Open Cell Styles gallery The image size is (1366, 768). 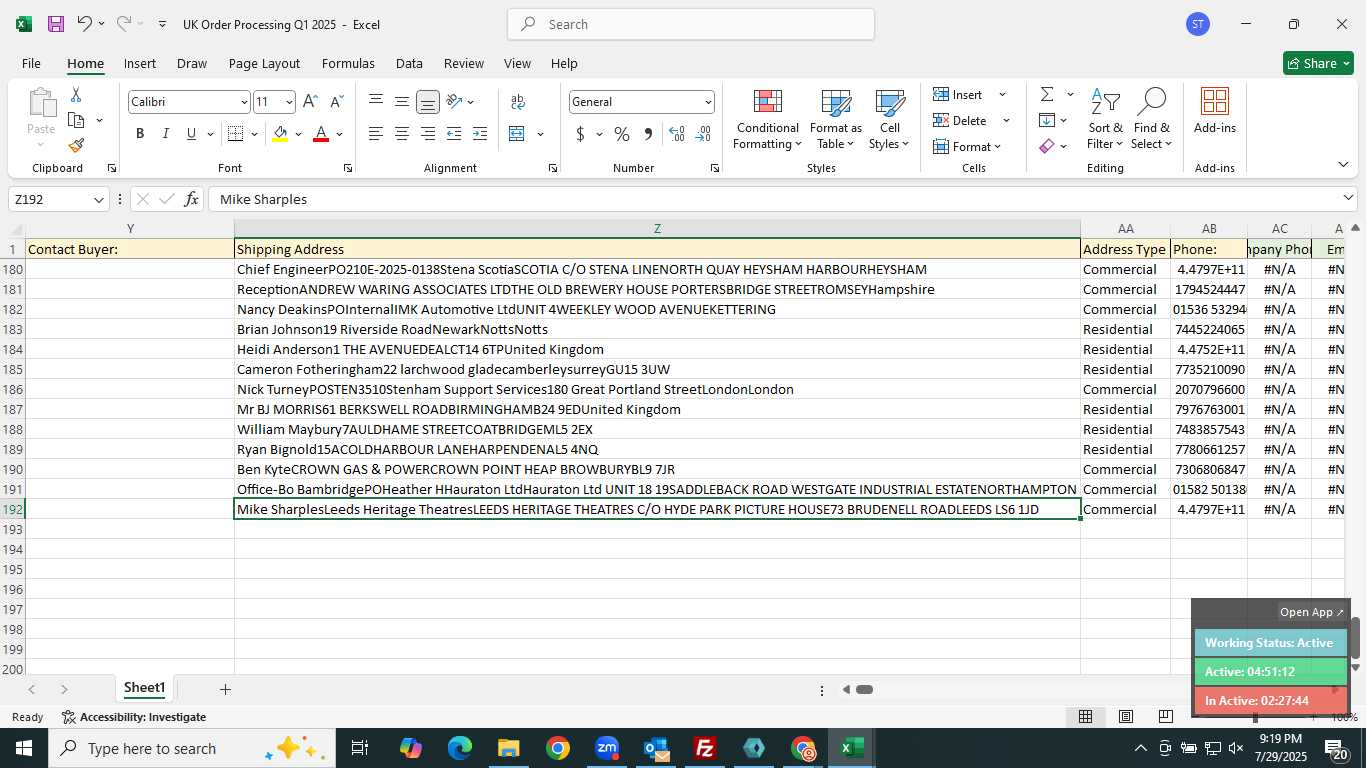pos(889,120)
